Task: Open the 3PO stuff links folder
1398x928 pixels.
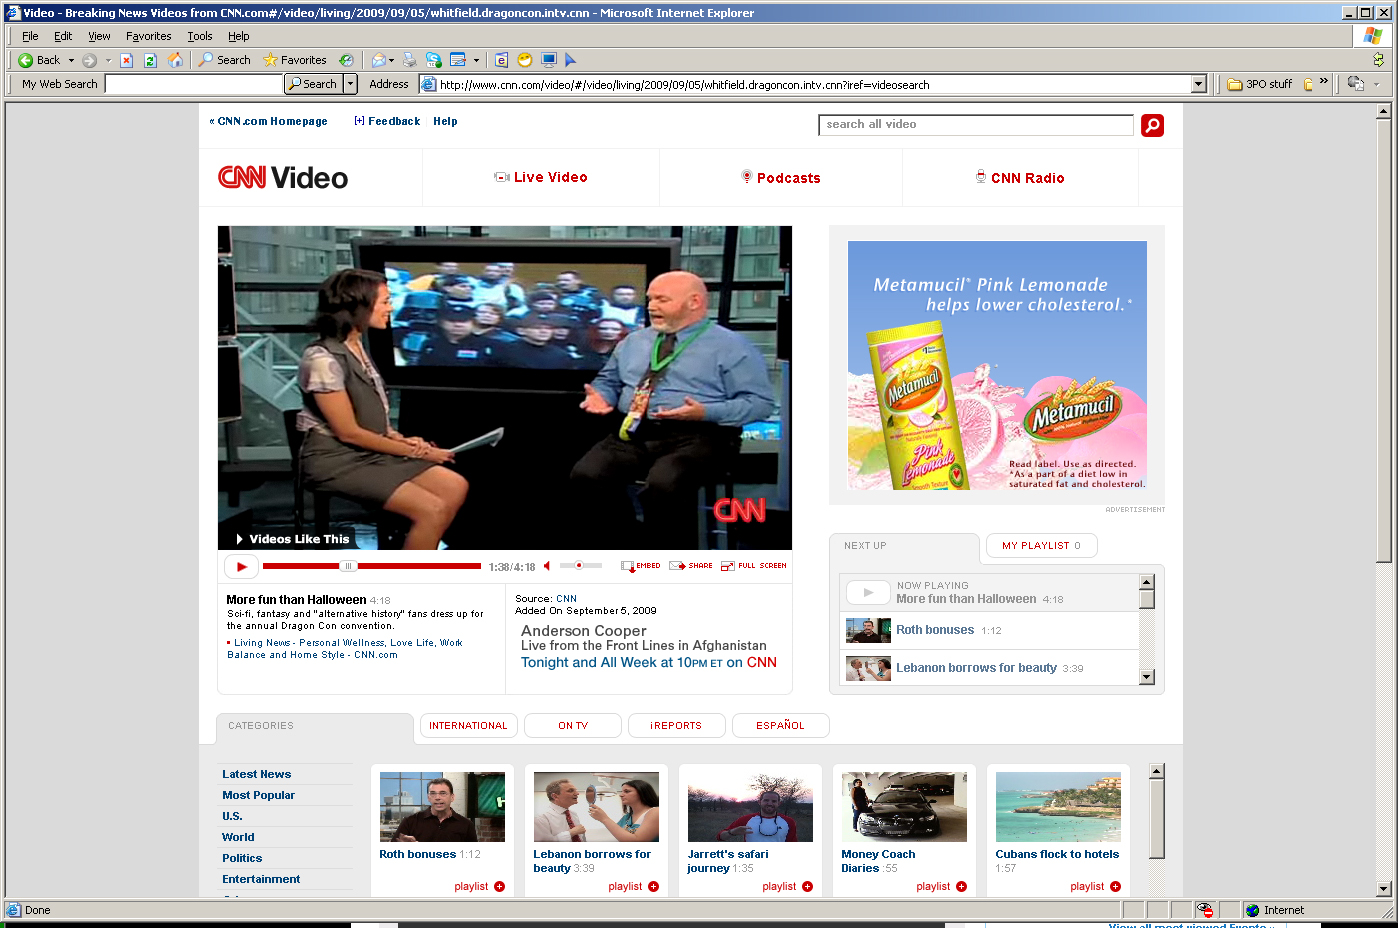Action: coord(1260,84)
